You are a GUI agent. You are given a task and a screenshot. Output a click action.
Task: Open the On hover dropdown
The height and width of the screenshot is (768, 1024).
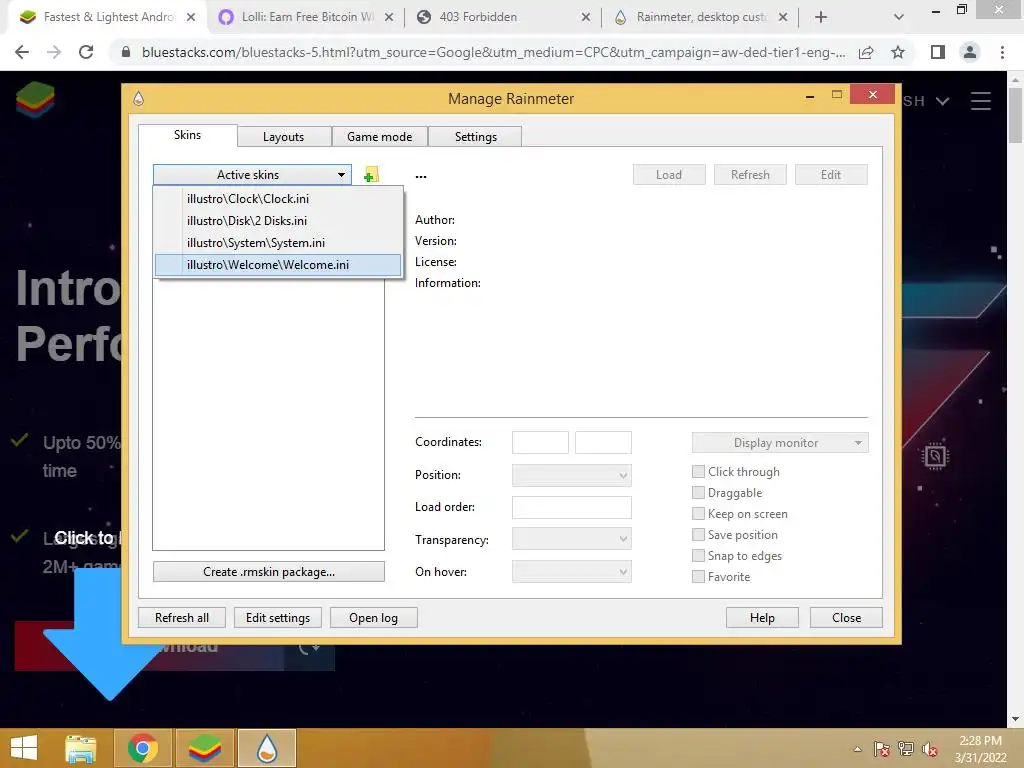[571, 571]
